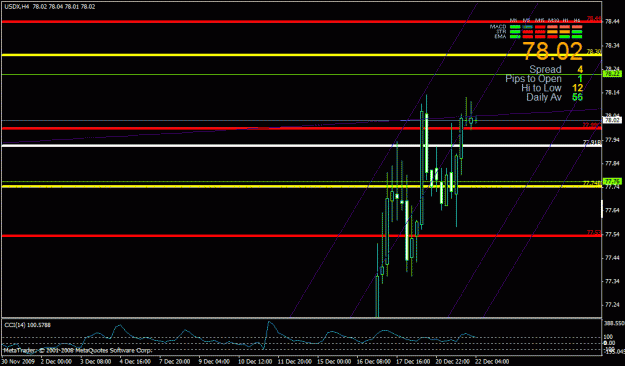Click the 77.64 price axis label
The height and width of the screenshot is (366, 625).
612,210
